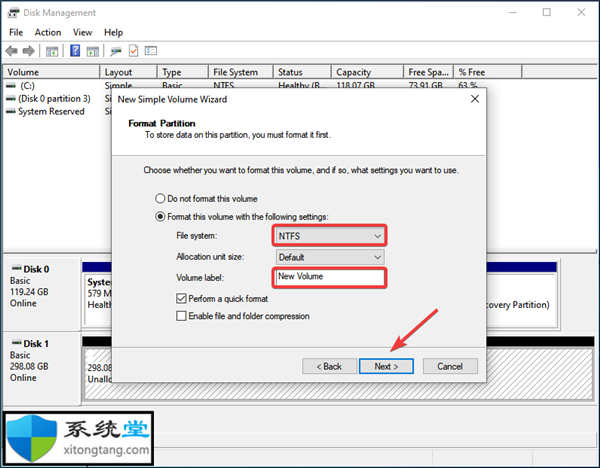Select the (Disk 0 partition 3) drive icon
This screenshot has height=468, width=600.
[11, 99]
